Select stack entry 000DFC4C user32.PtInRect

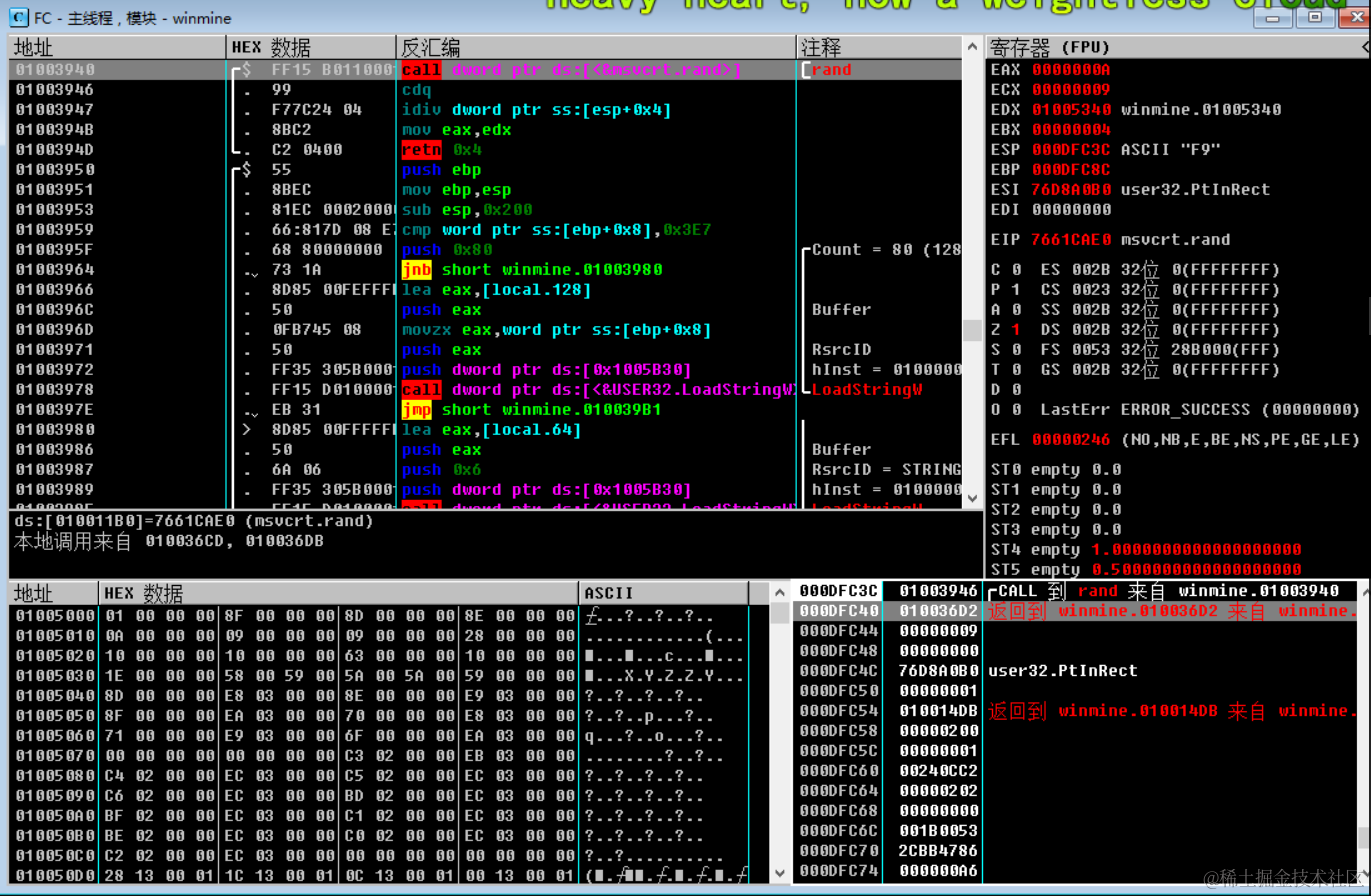click(1076, 671)
